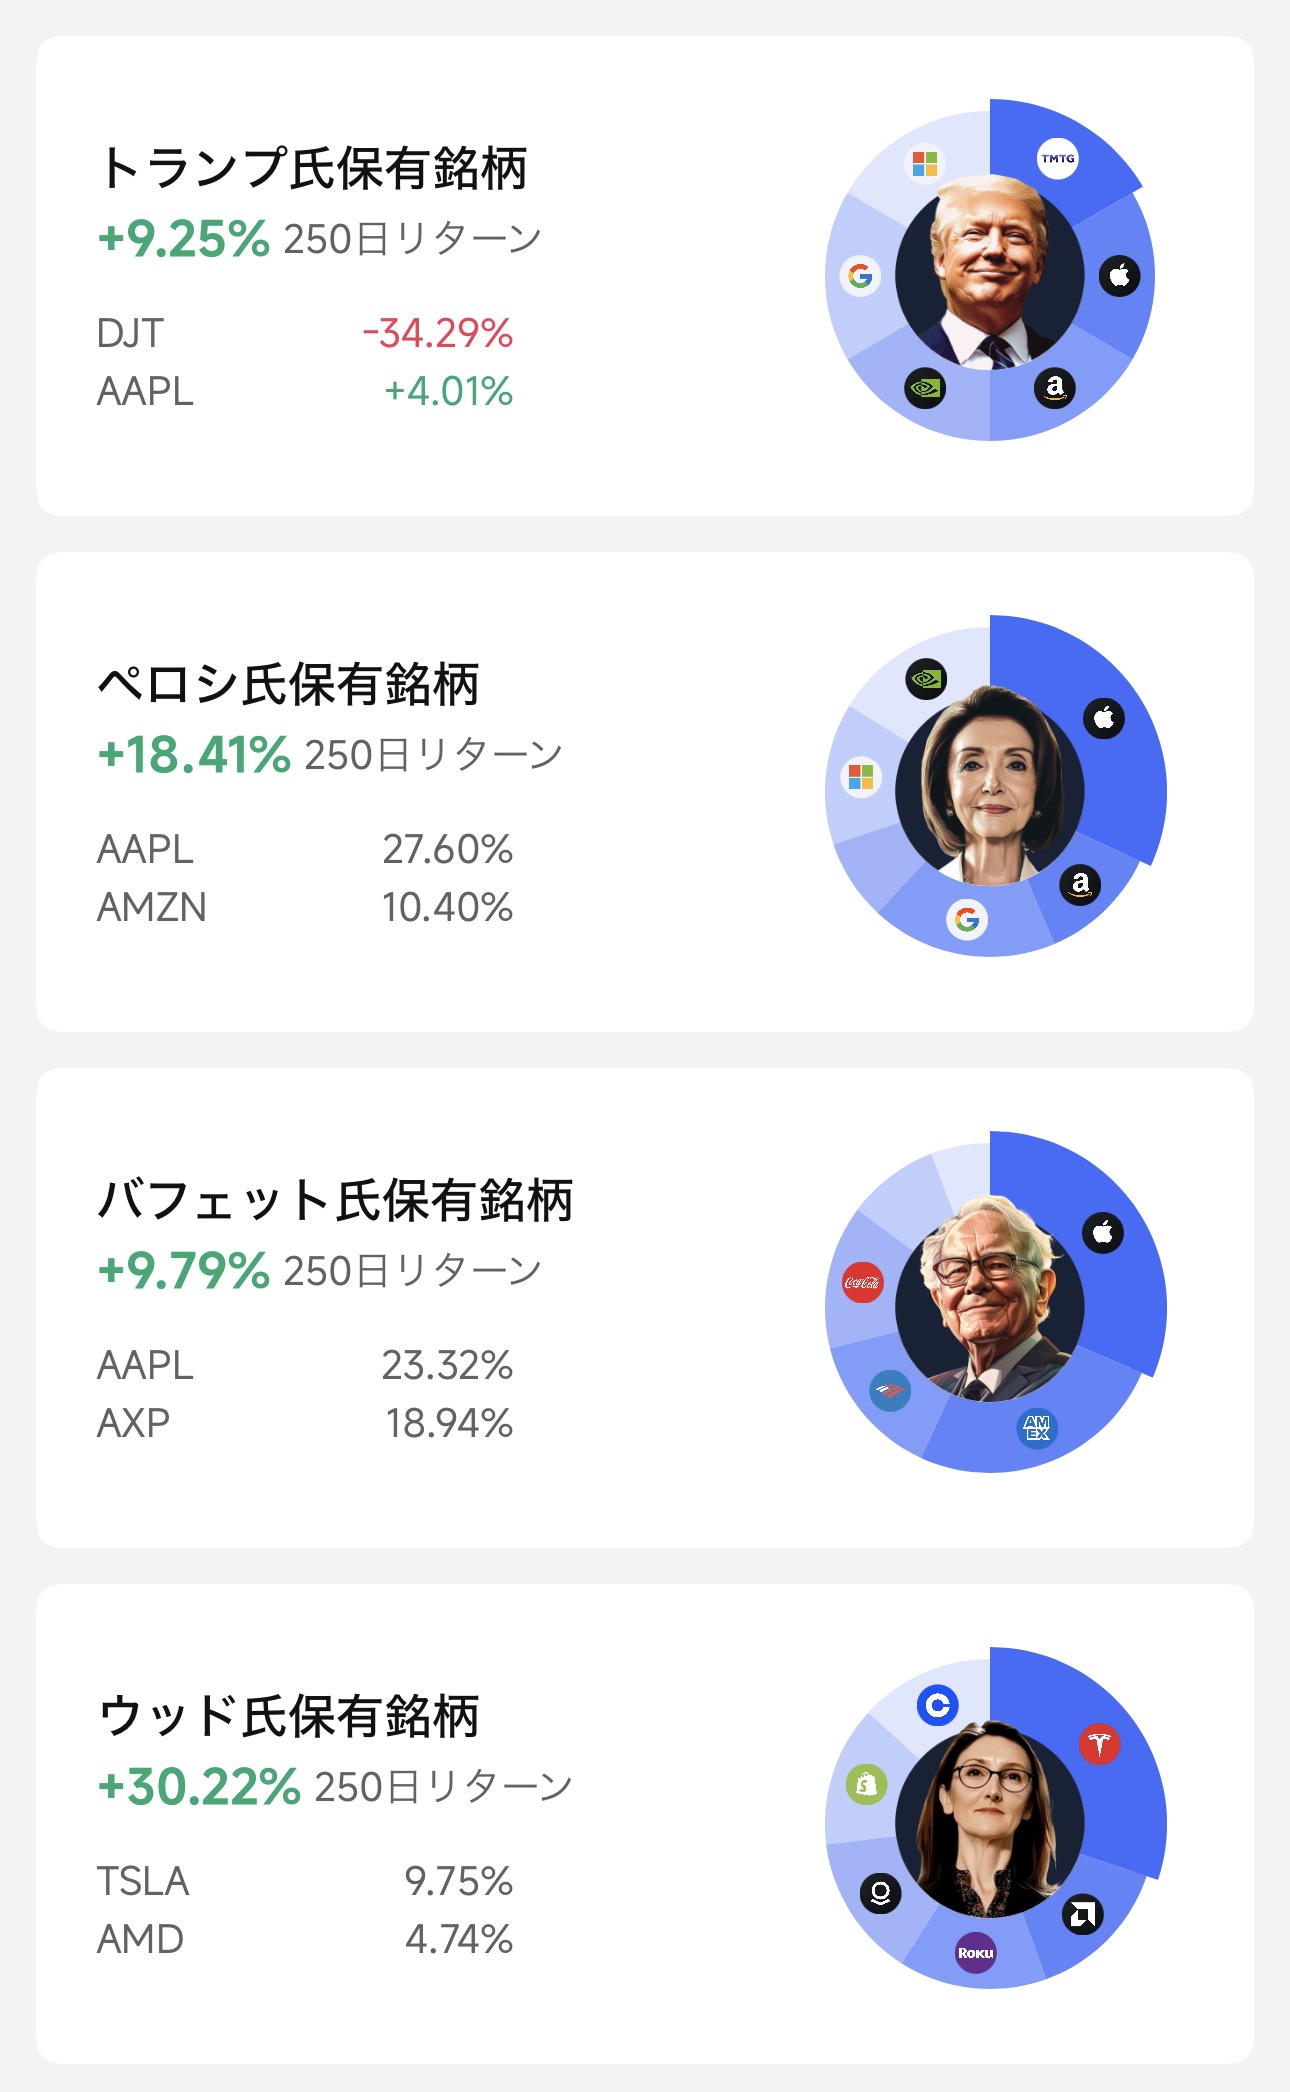Click the Roku logo icon
This screenshot has height=2092, width=1290.
(975, 1952)
